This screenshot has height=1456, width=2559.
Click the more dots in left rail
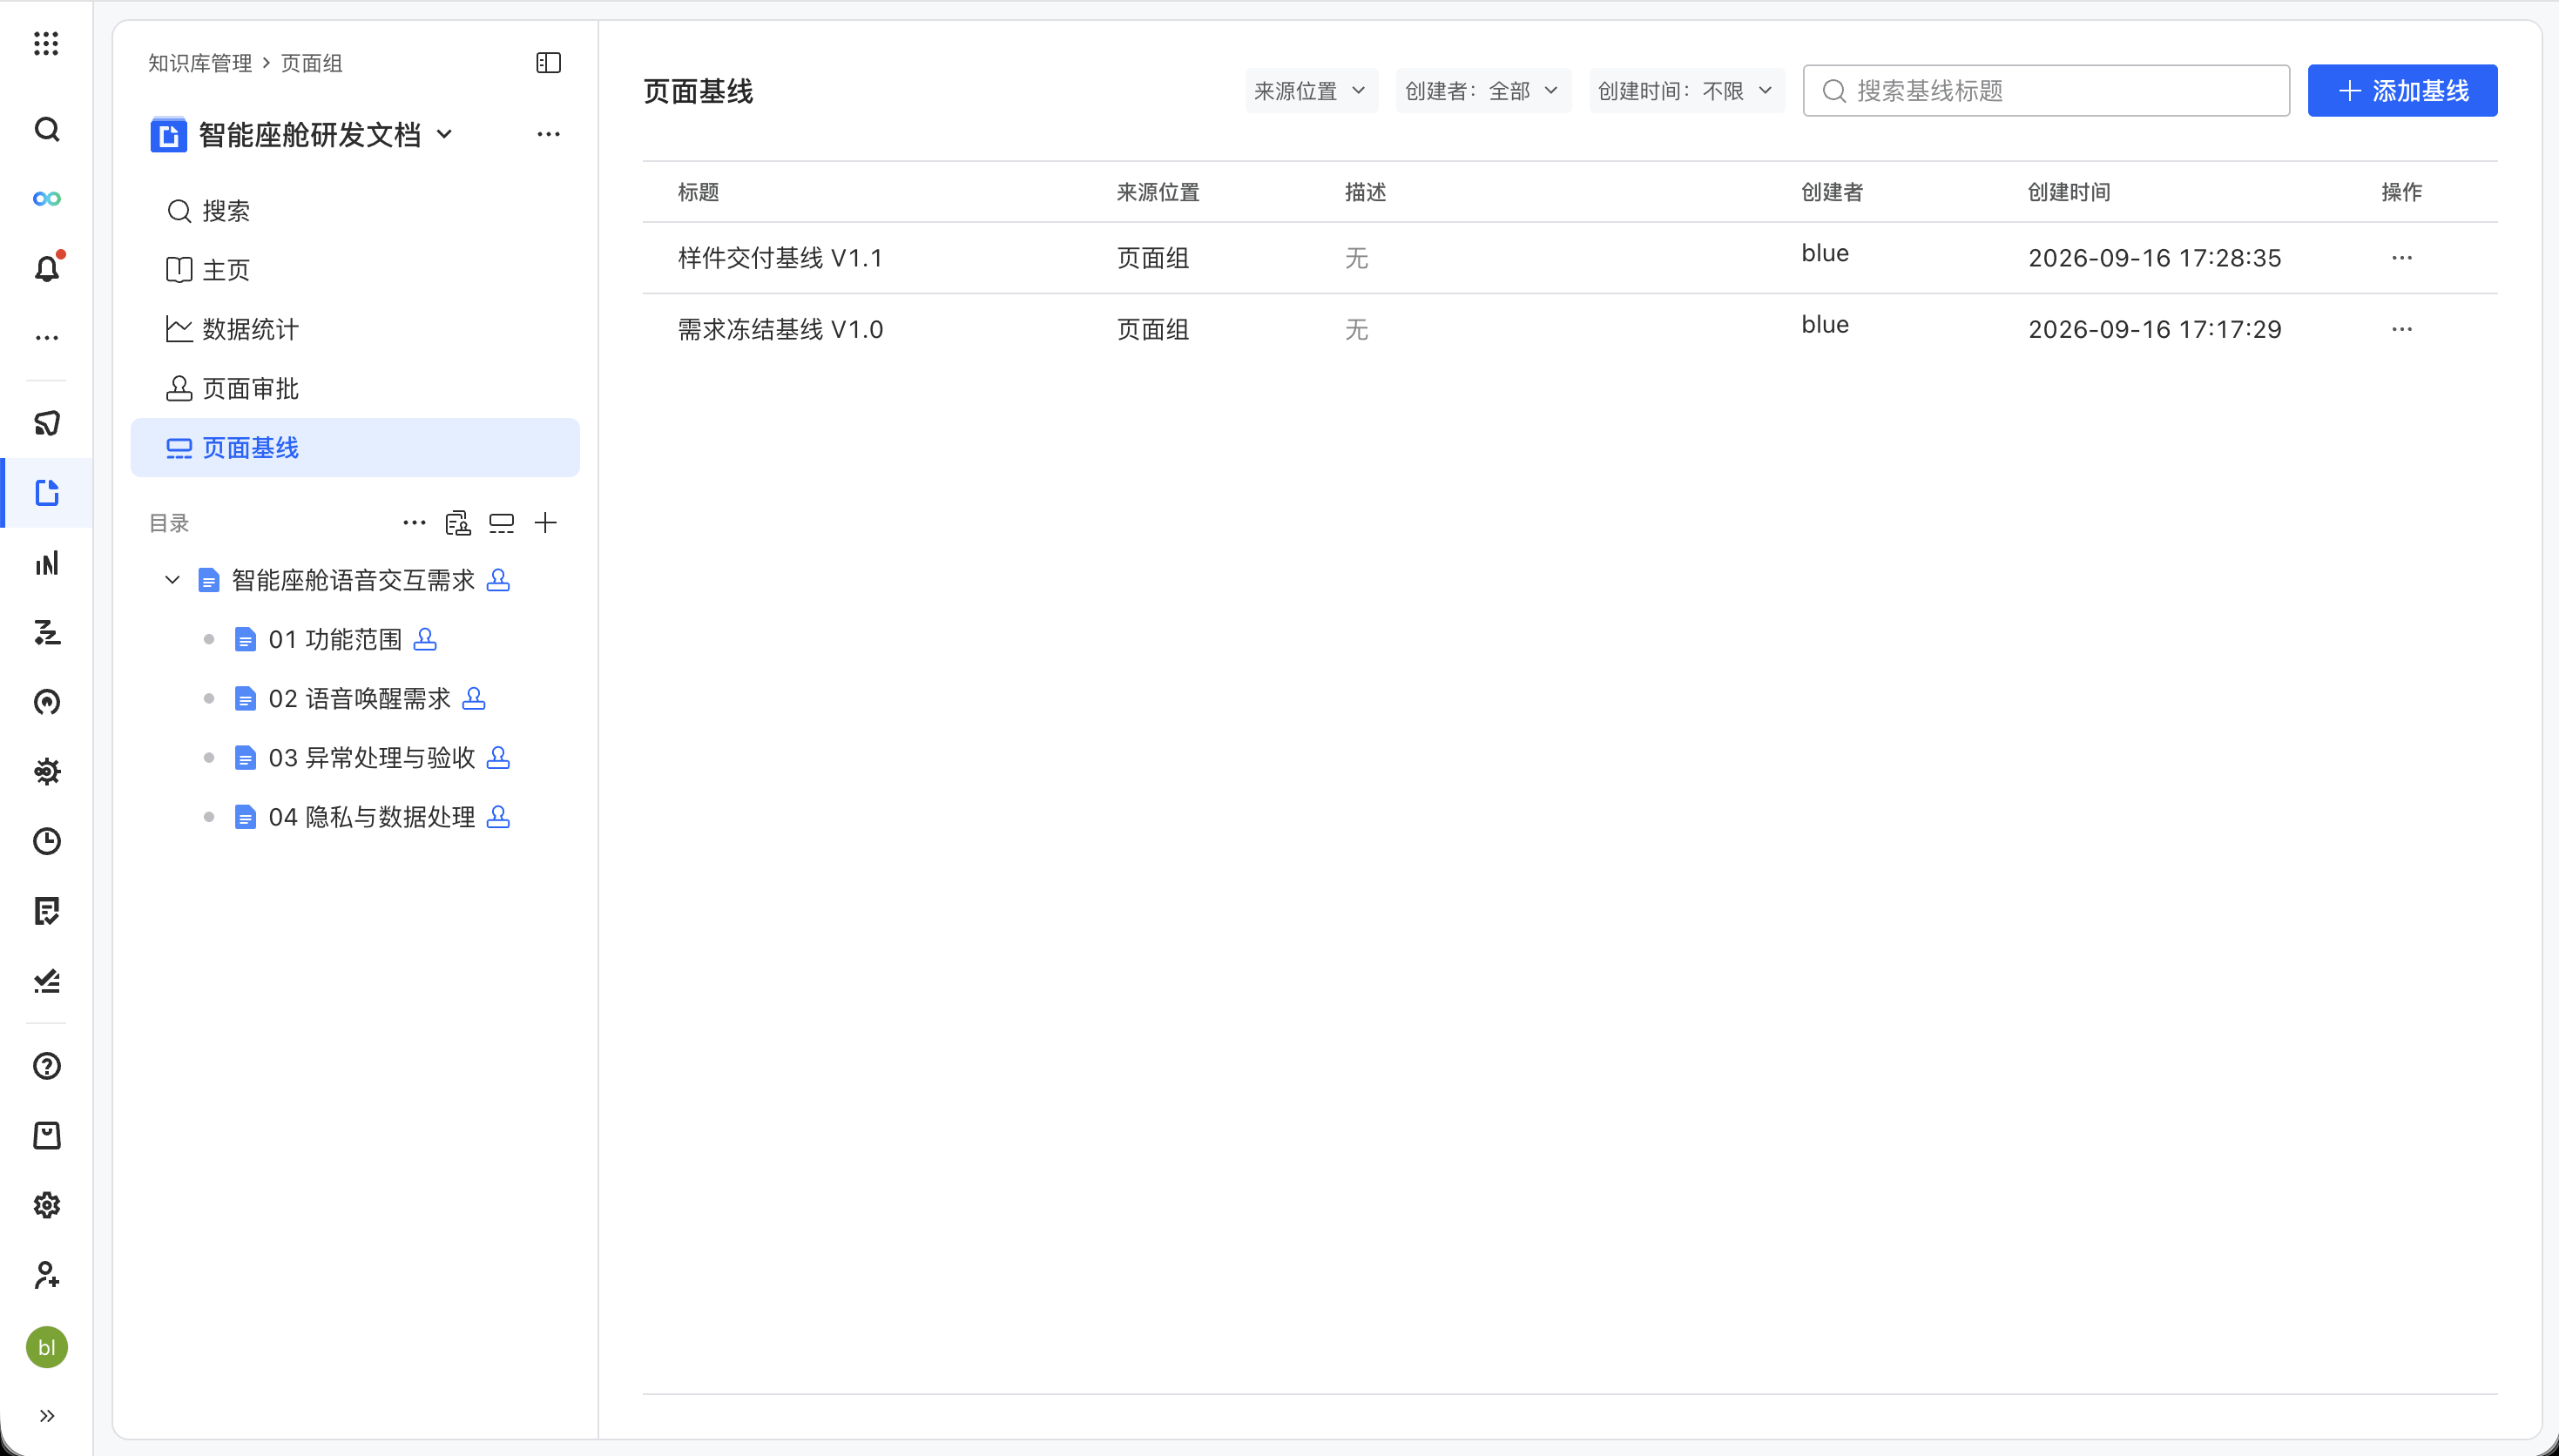(46, 338)
